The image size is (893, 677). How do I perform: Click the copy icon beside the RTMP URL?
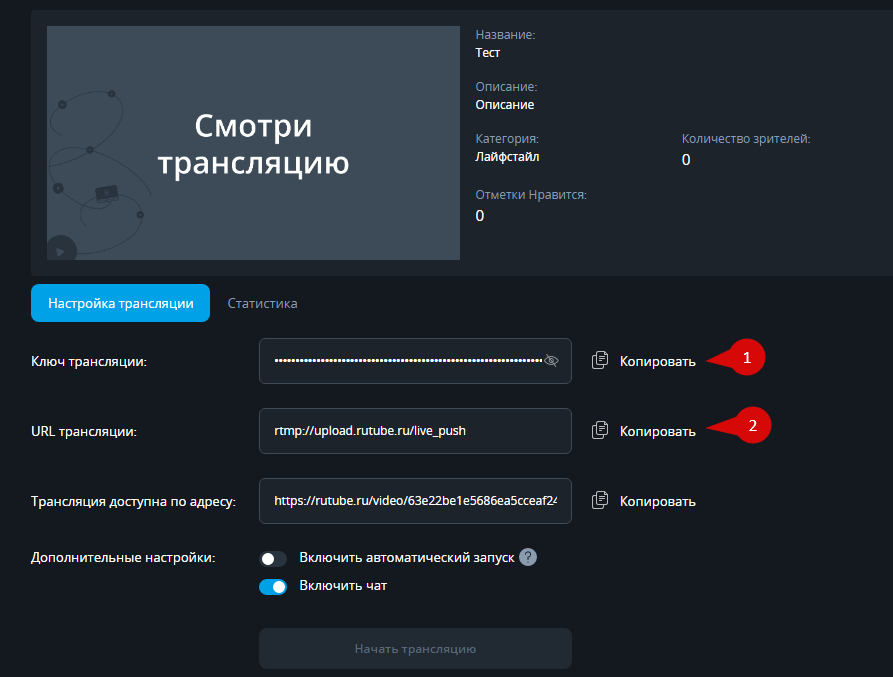click(x=600, y=431)
